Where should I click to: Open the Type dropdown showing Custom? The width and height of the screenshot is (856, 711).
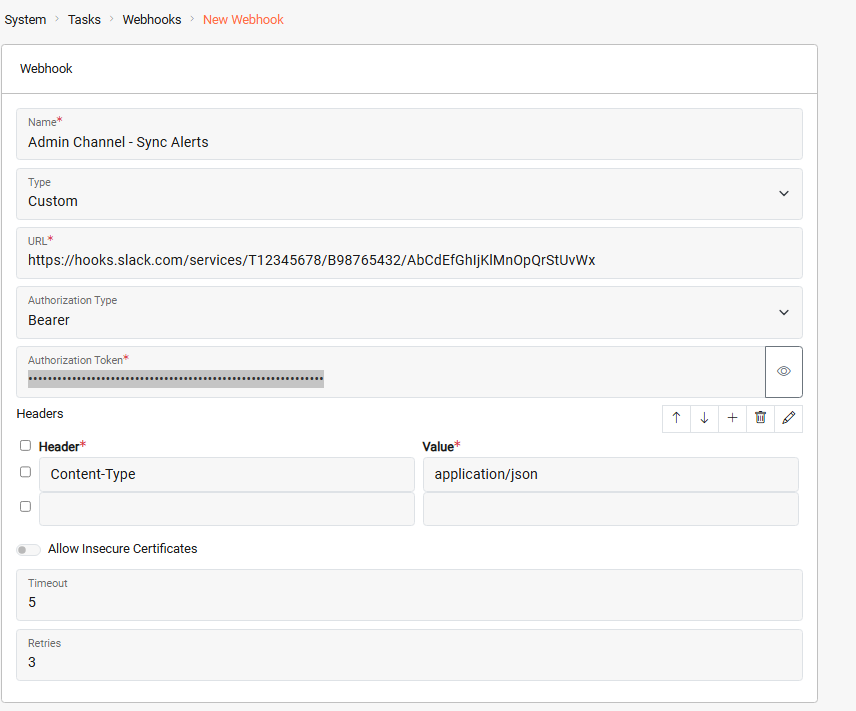click(x=784, y=194)
